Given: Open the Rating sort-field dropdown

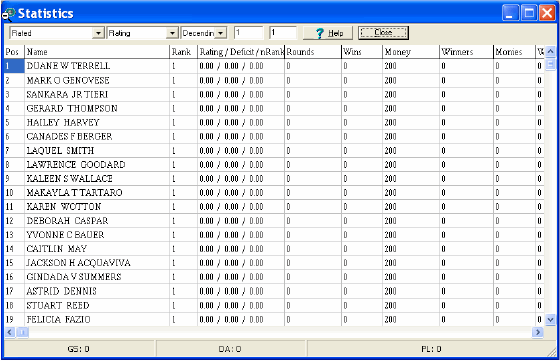Looking at the screenshot, I should pyautogui.click(x=172, y=33).
